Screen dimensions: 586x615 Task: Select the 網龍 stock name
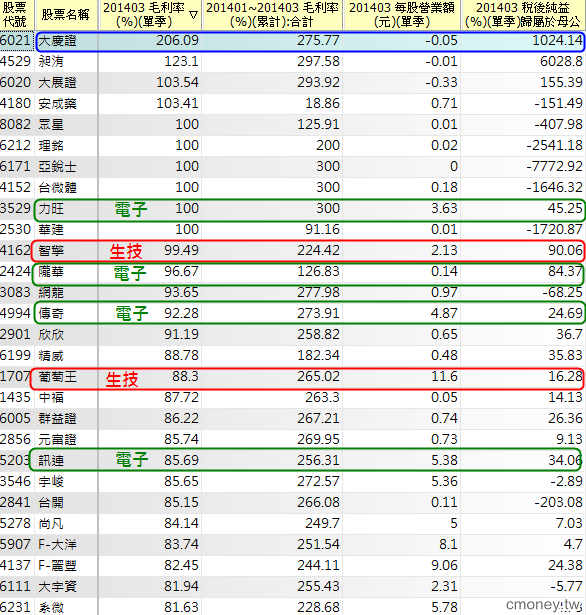pyautogui.click(x=51, y=293)
